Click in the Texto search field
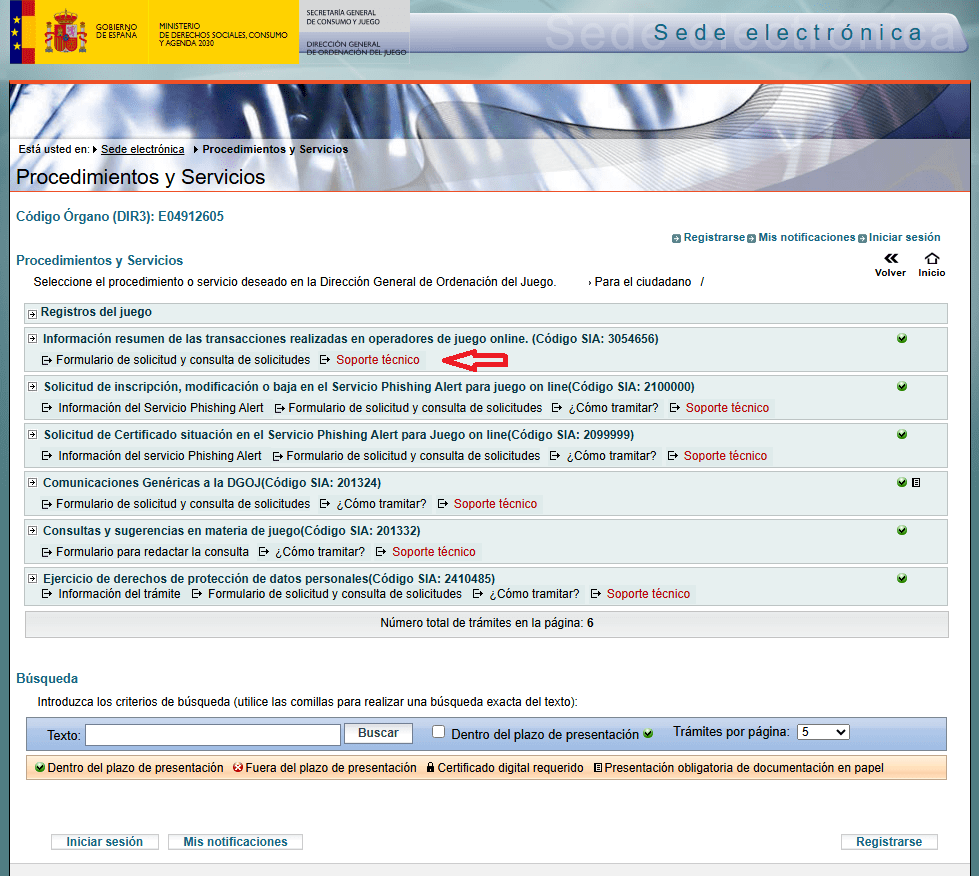Image resolution: width=979 pixels, height=876 pixels. coord(212,735)
